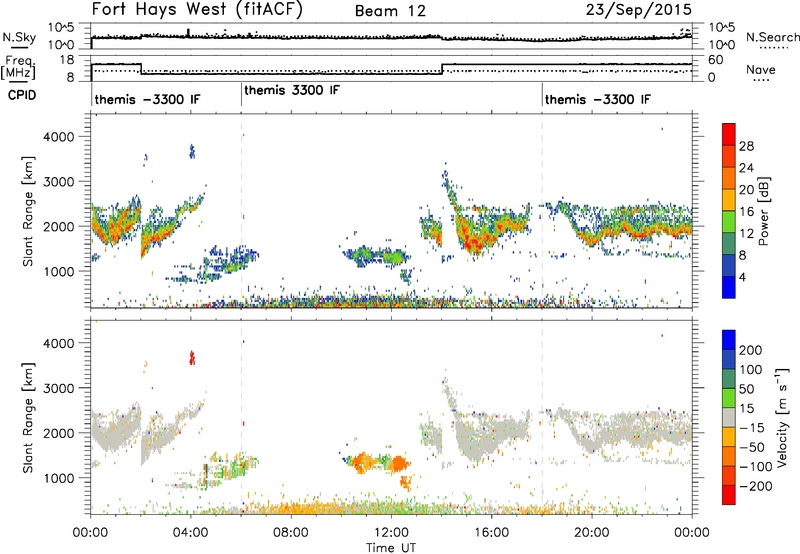Pick the red top segment of Power colorbar
The image size is (800, 554).
(x=729, y=134)
